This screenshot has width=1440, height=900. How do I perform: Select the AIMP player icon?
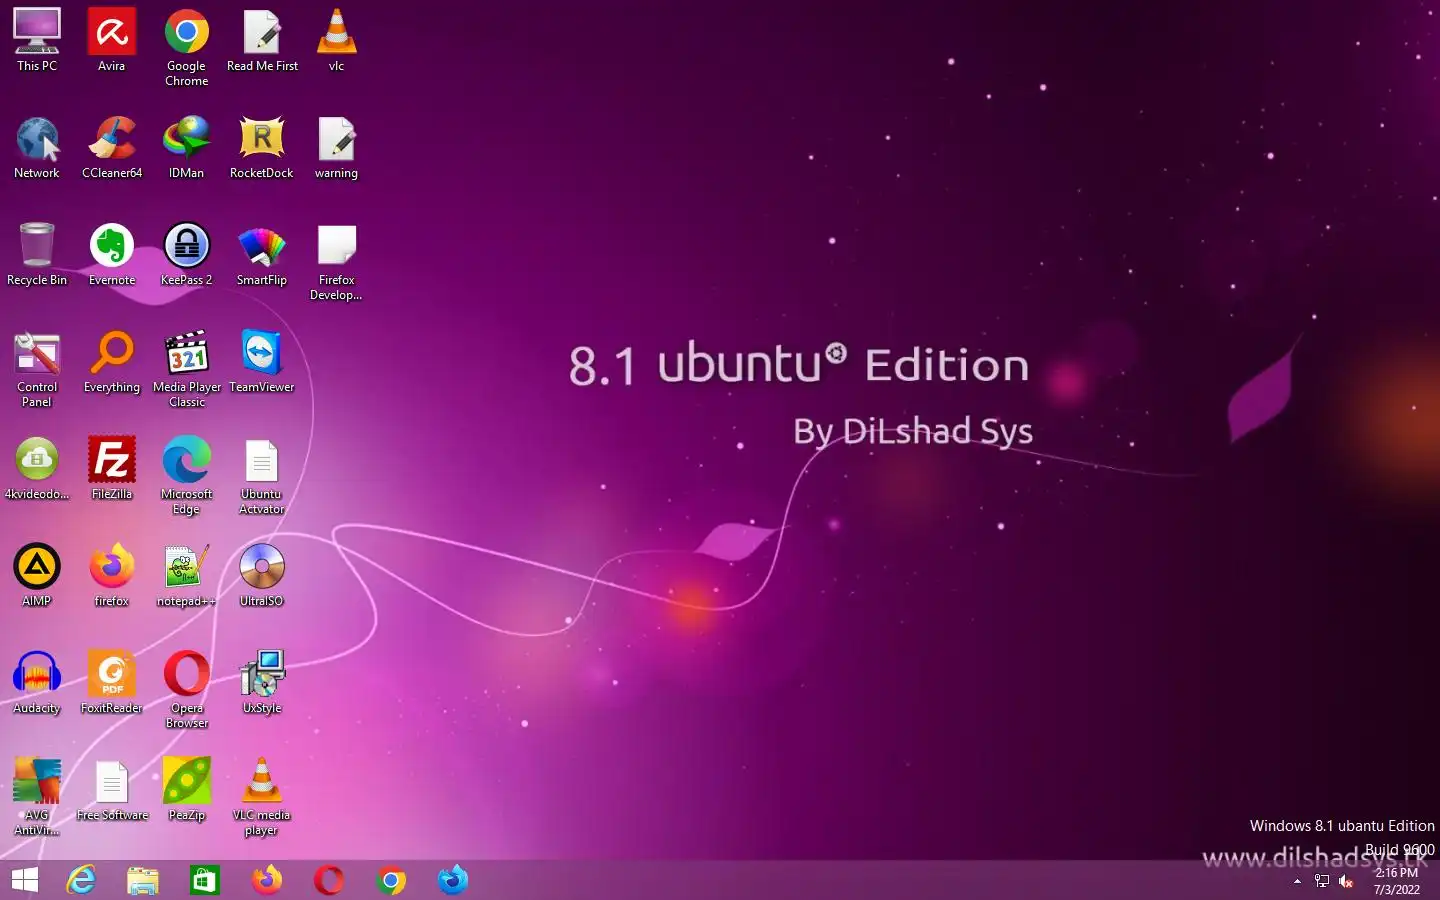coord(37,576)
